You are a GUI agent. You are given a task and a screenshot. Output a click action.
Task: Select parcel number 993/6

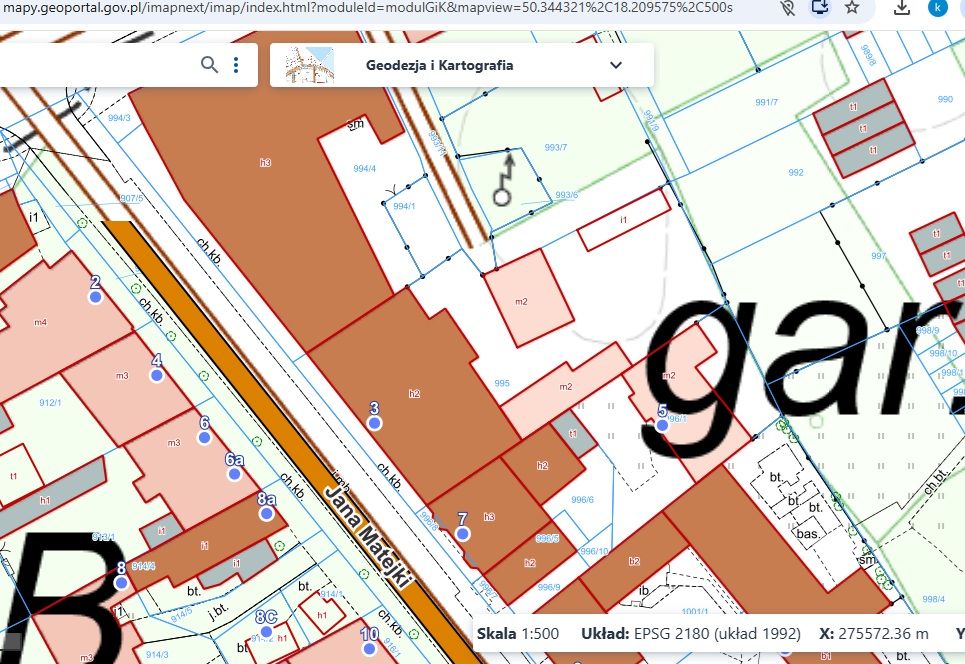click(x=566, y=195)
